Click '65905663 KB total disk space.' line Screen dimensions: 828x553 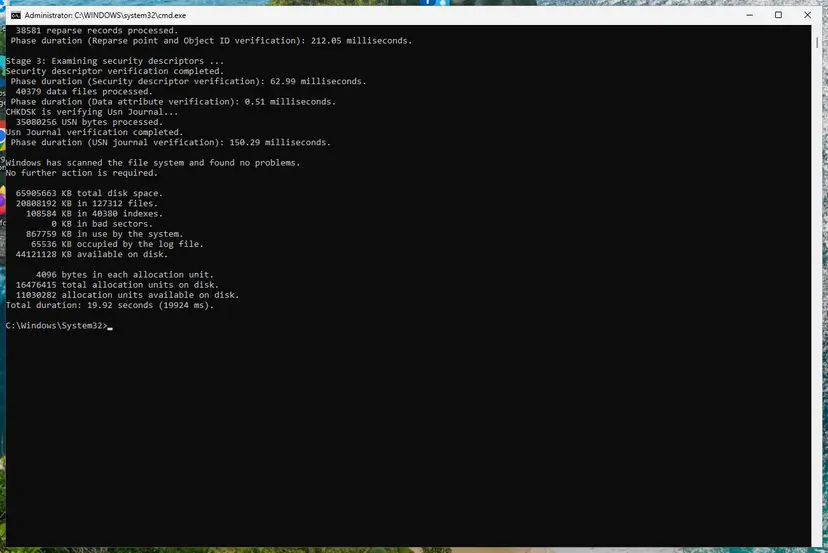(x=89, y=193)
